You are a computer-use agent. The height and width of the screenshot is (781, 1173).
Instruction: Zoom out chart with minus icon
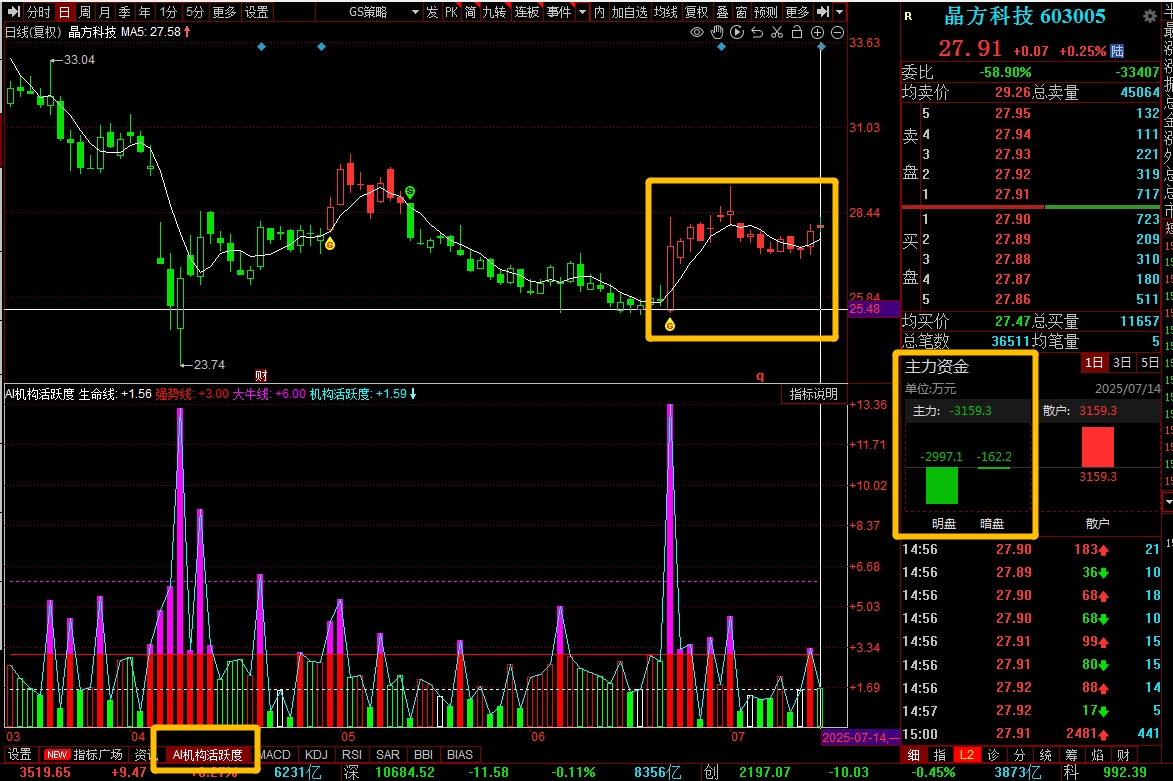tap(838, 32)
